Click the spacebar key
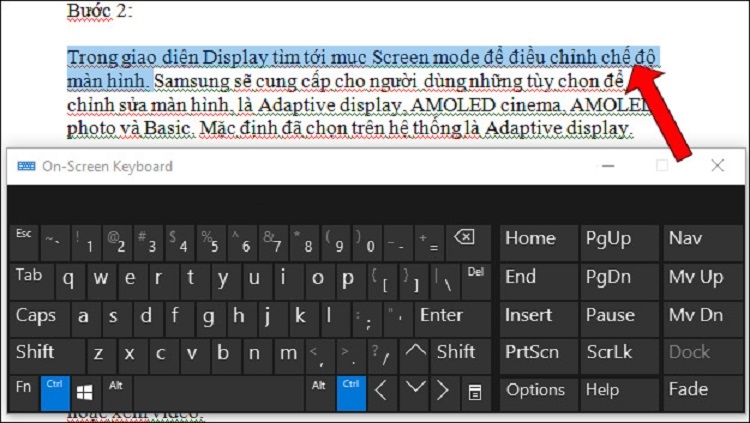750x423 pixels. pyautogui.click(x=219, y=393)
